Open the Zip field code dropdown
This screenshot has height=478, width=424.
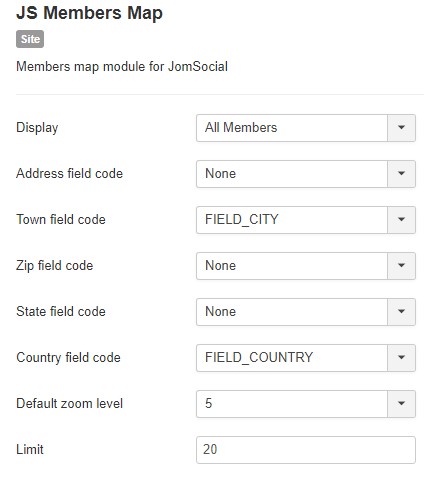pos(306,266)
